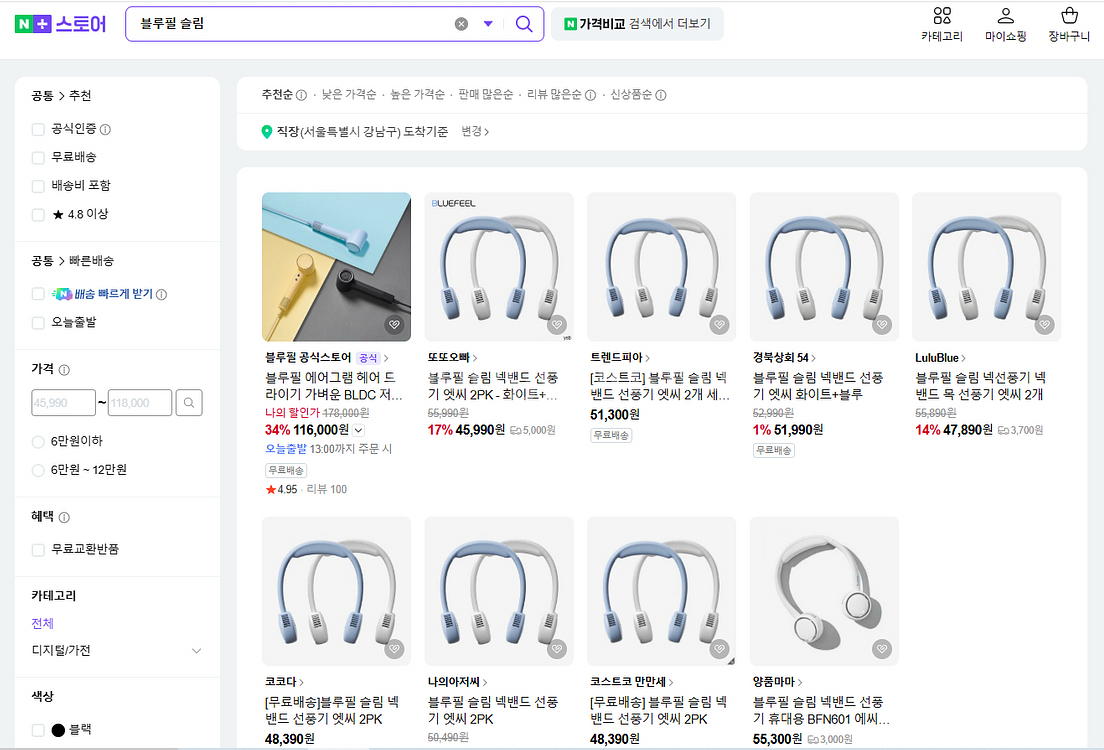Image resolution: width=1104 pixels, height=750 pixels.
Task: Visit the 트렌드피아 store page
Action: 620,358
